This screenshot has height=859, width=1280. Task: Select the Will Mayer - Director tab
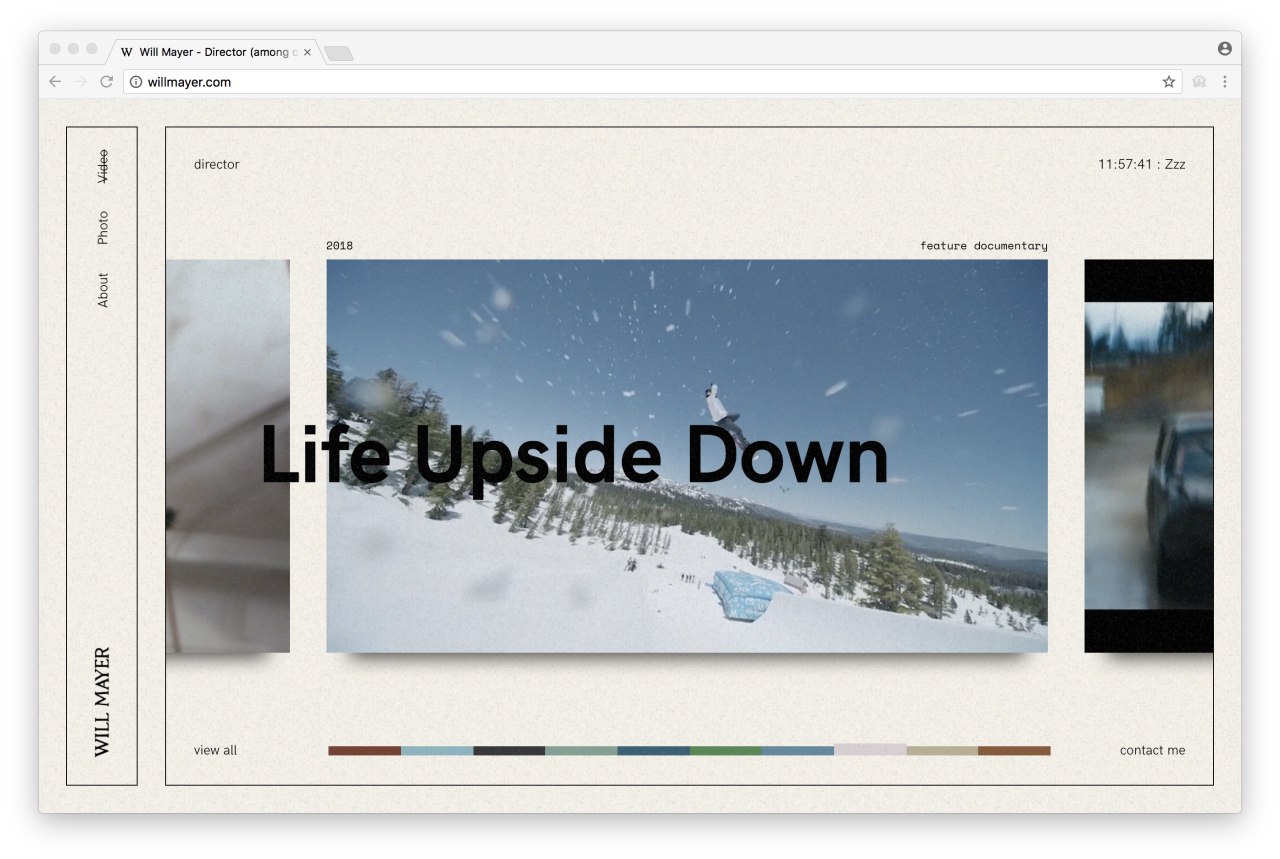coord(214,52)
